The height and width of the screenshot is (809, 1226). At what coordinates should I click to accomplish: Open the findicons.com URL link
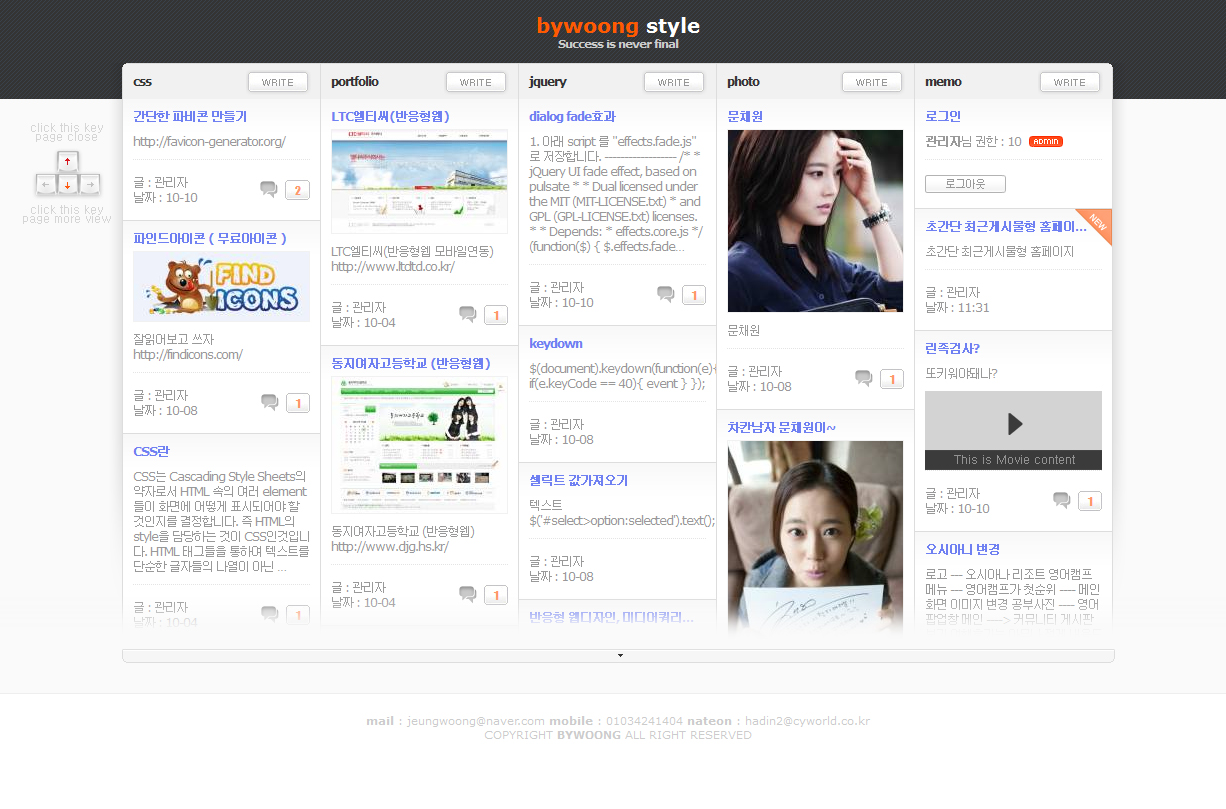188,354
